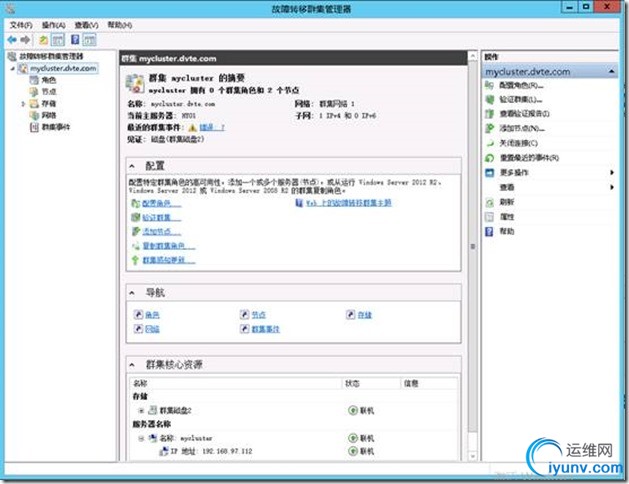The height and width of the screenshot is (484, 629).
Task: Click the 角色 shortcut link in 导航
Action: (x=152, y=315)
